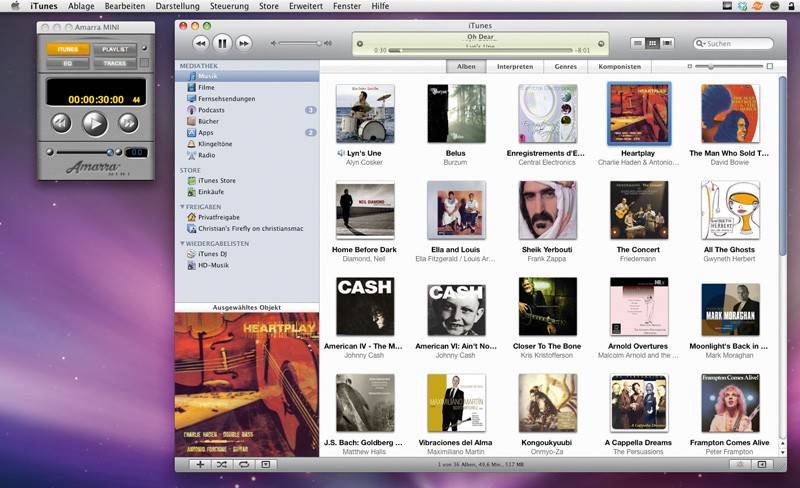800x488 pixels.
Task: Select Musik in the Mediathek sidebar
Action: (x=247, y=76)
